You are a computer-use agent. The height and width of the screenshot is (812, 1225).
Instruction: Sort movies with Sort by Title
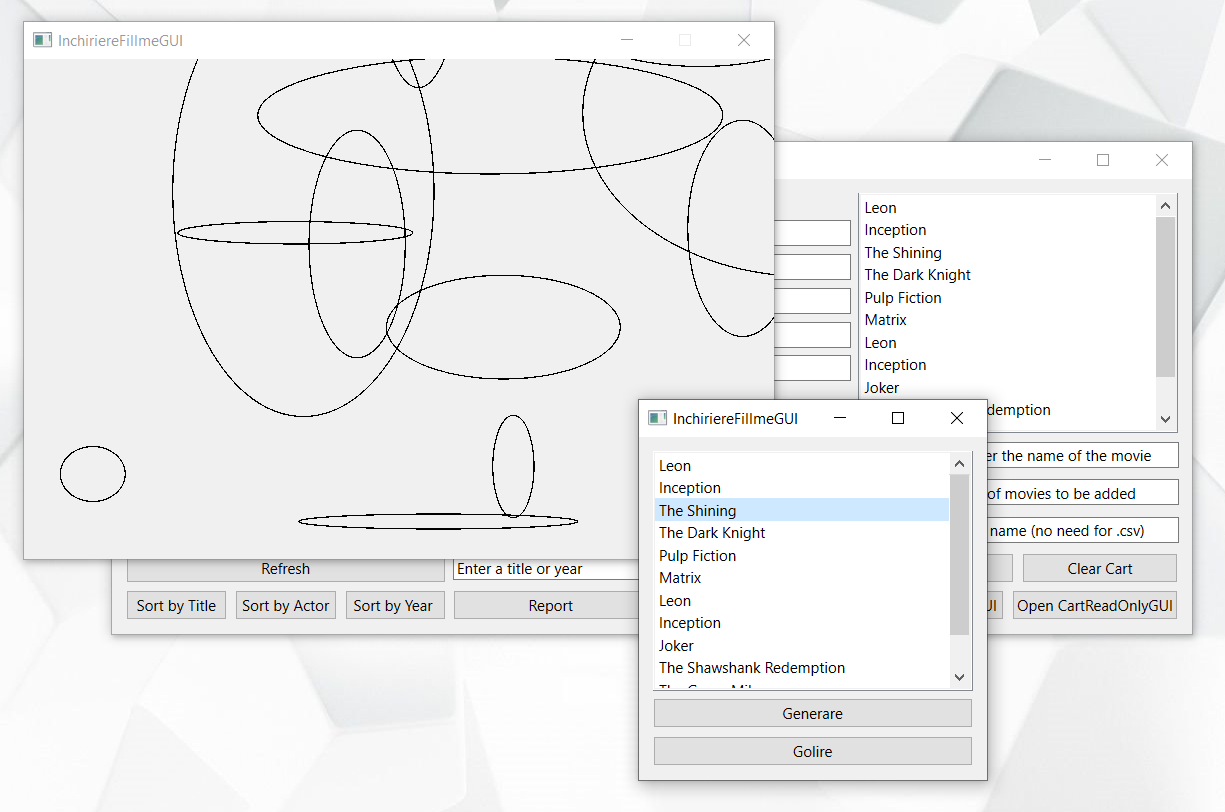coord(176,606)
